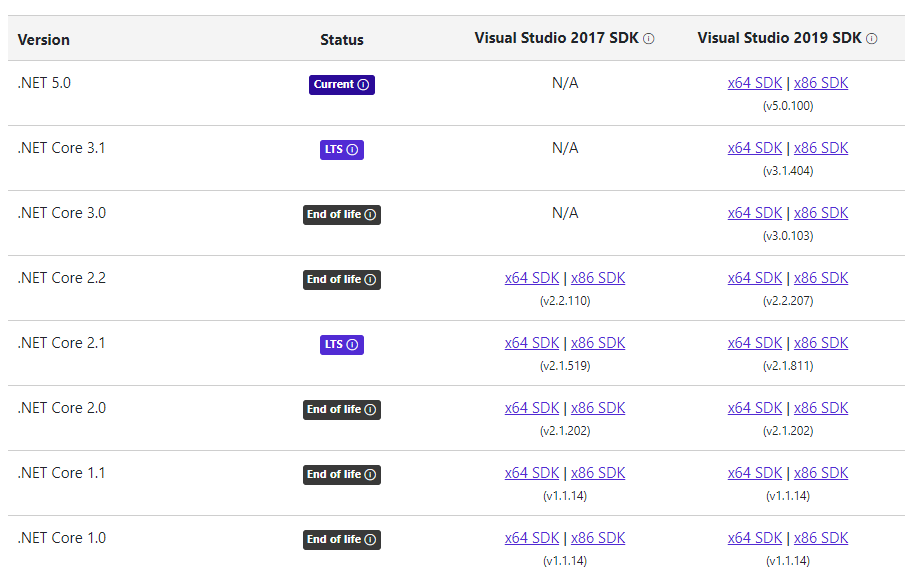Open .NET Core 3.0 x86 SDK link
This screenshot has width=905, height=585.
[821, 213]
